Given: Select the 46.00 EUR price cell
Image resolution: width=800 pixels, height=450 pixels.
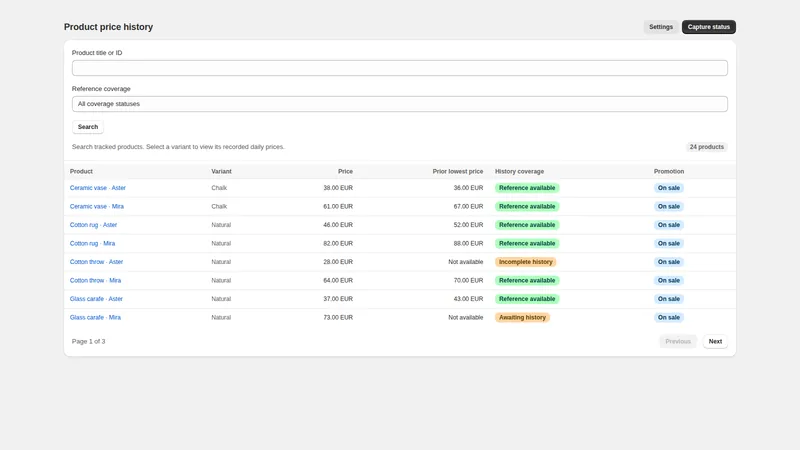Looking at the screenshot, I should pos(338,225).
